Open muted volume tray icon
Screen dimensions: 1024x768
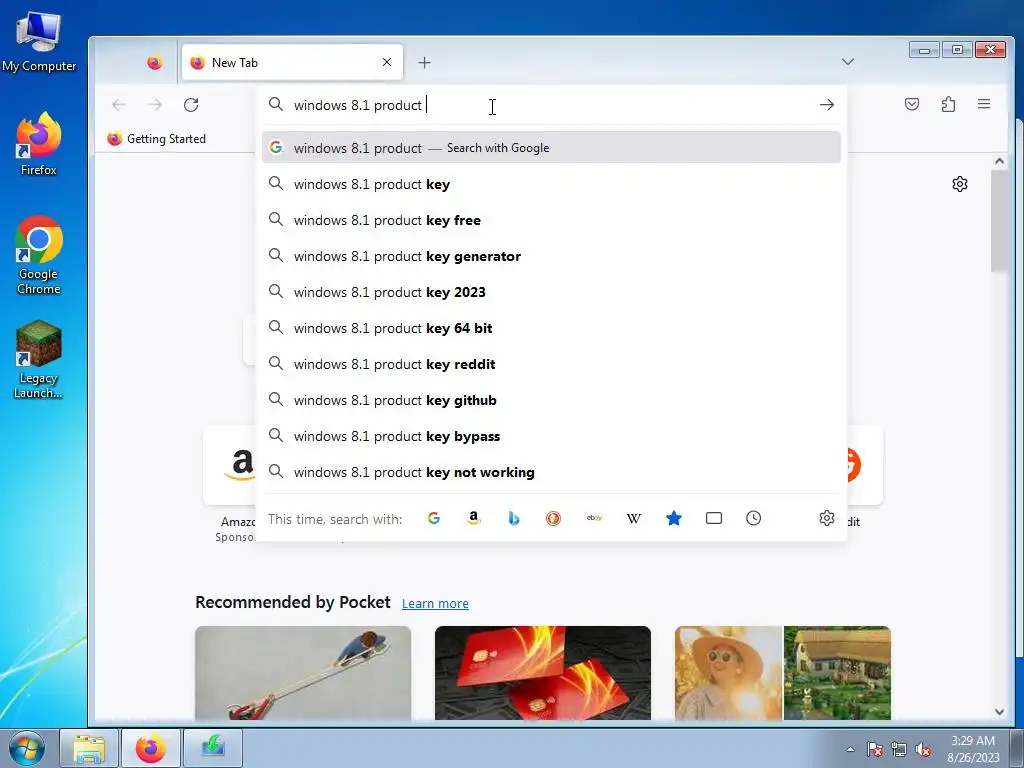pyautogui.click(x=923, y=749)
